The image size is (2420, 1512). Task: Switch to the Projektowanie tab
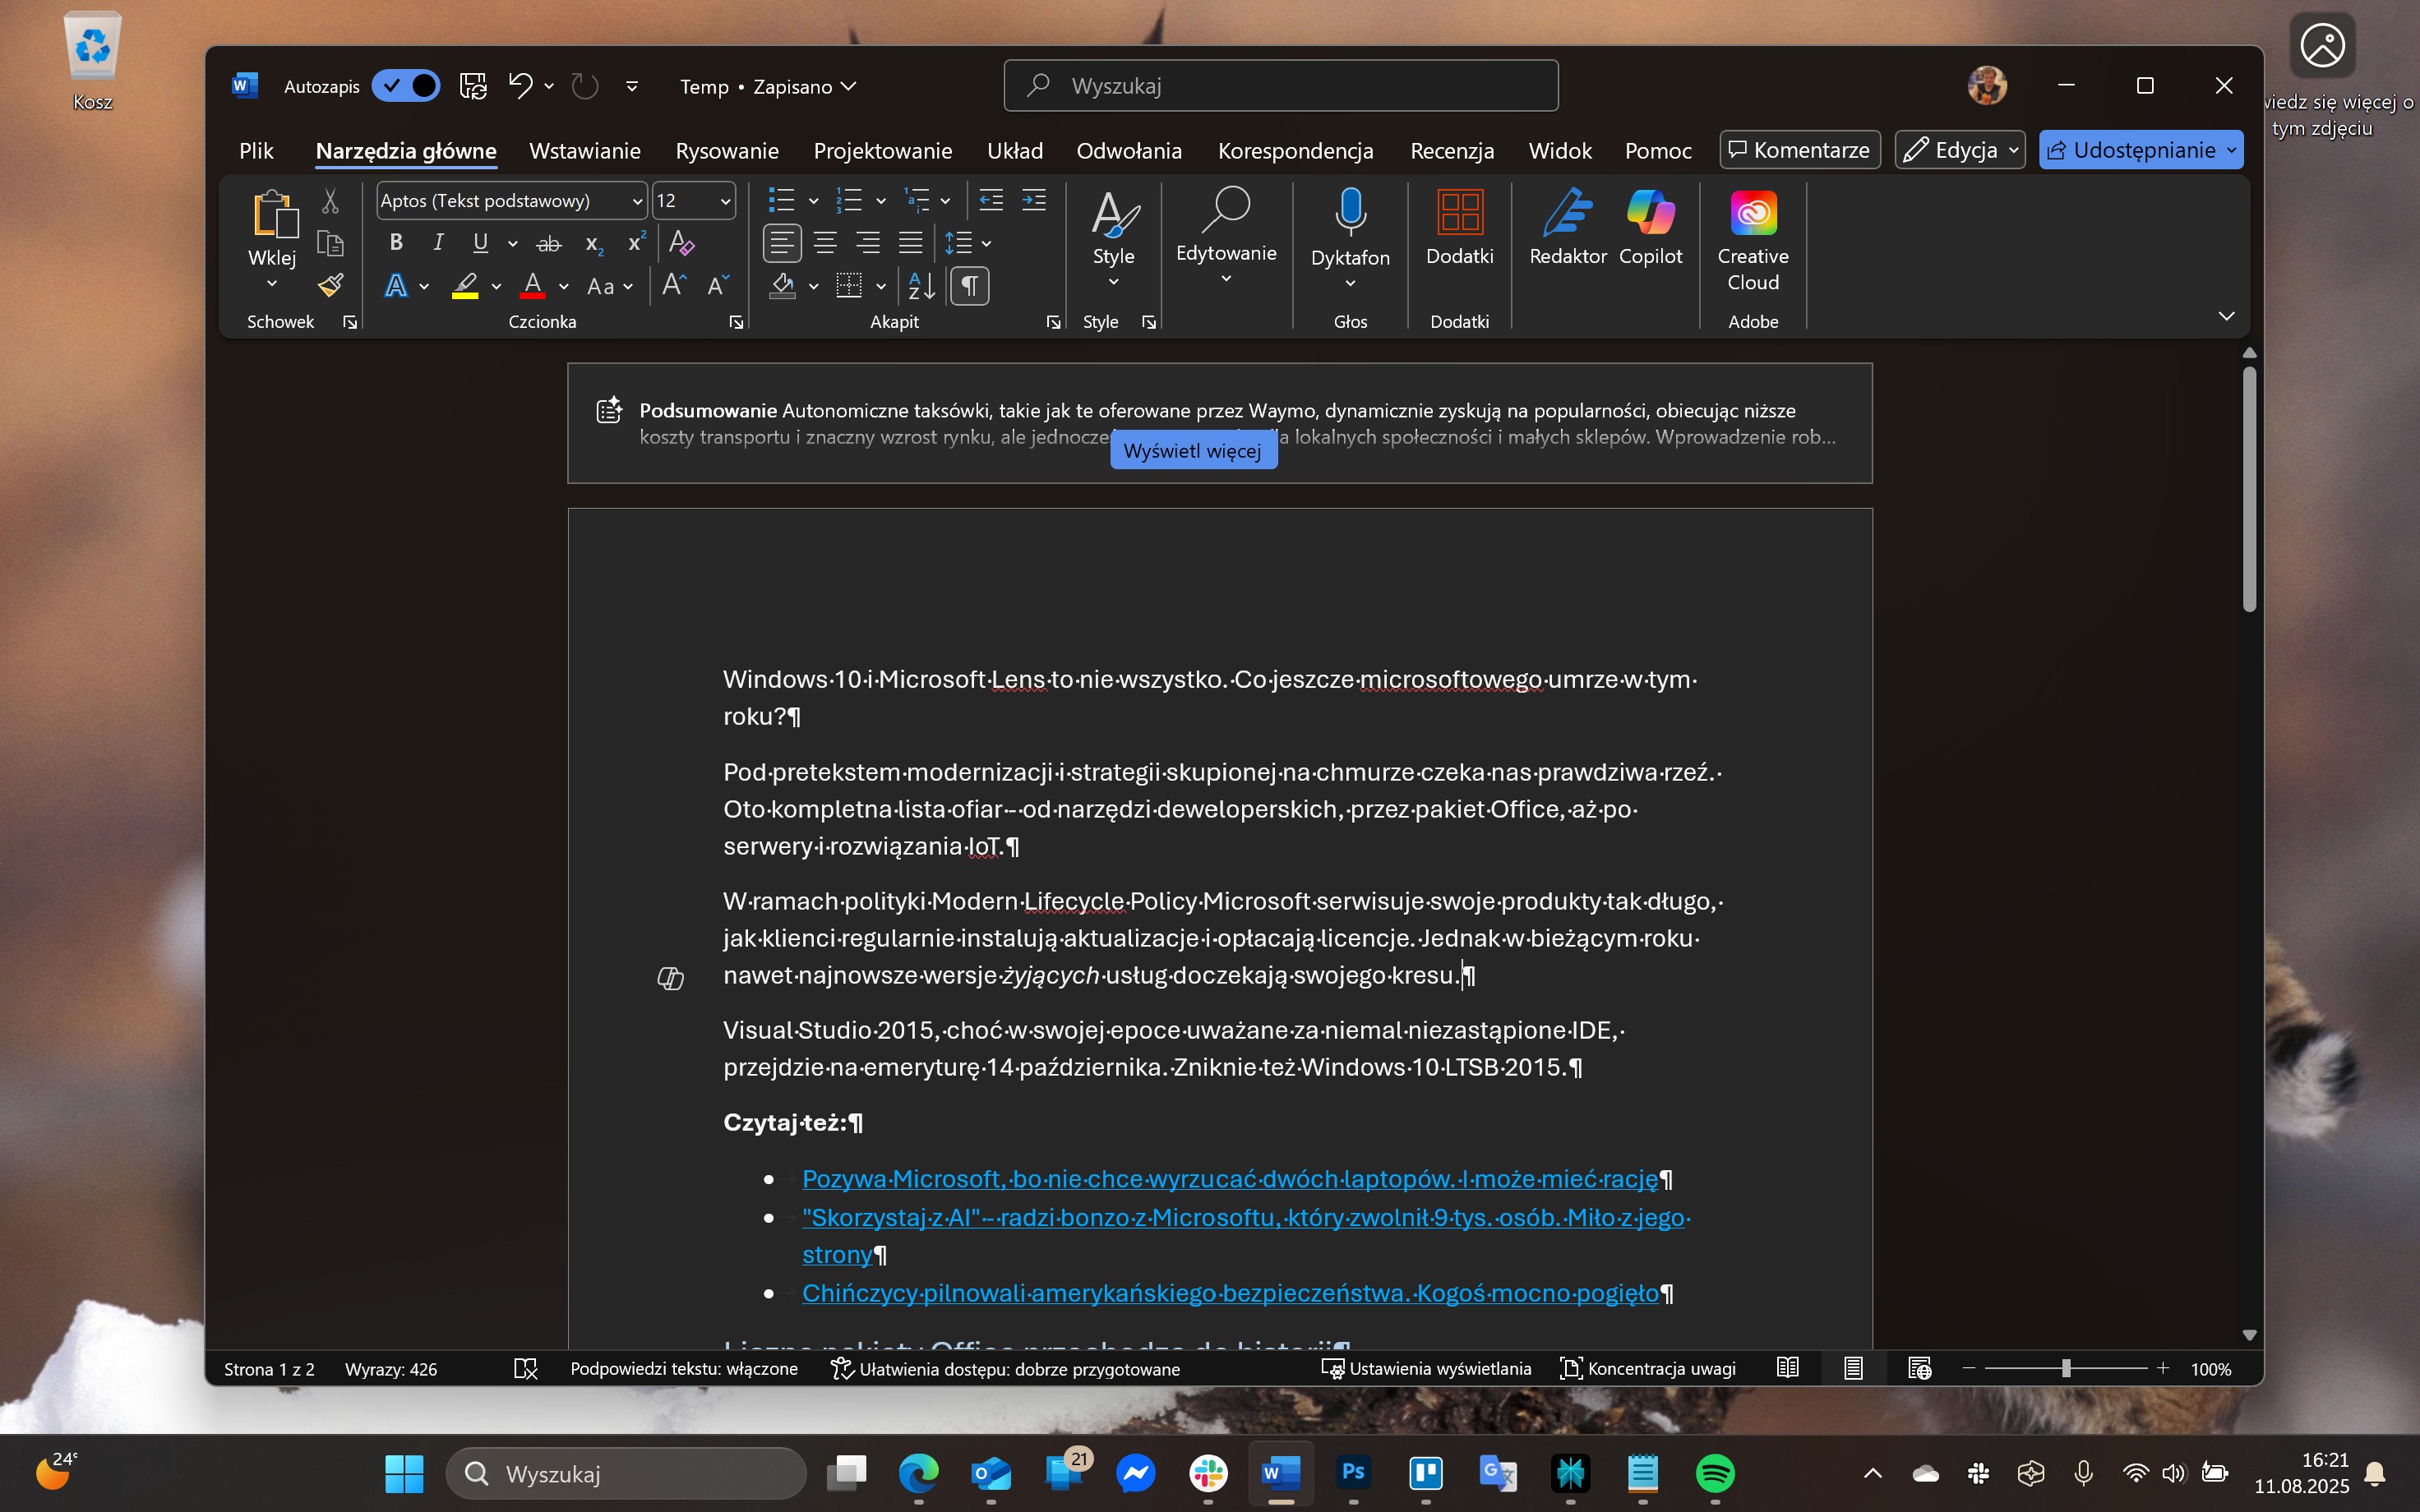coord(882,150)
